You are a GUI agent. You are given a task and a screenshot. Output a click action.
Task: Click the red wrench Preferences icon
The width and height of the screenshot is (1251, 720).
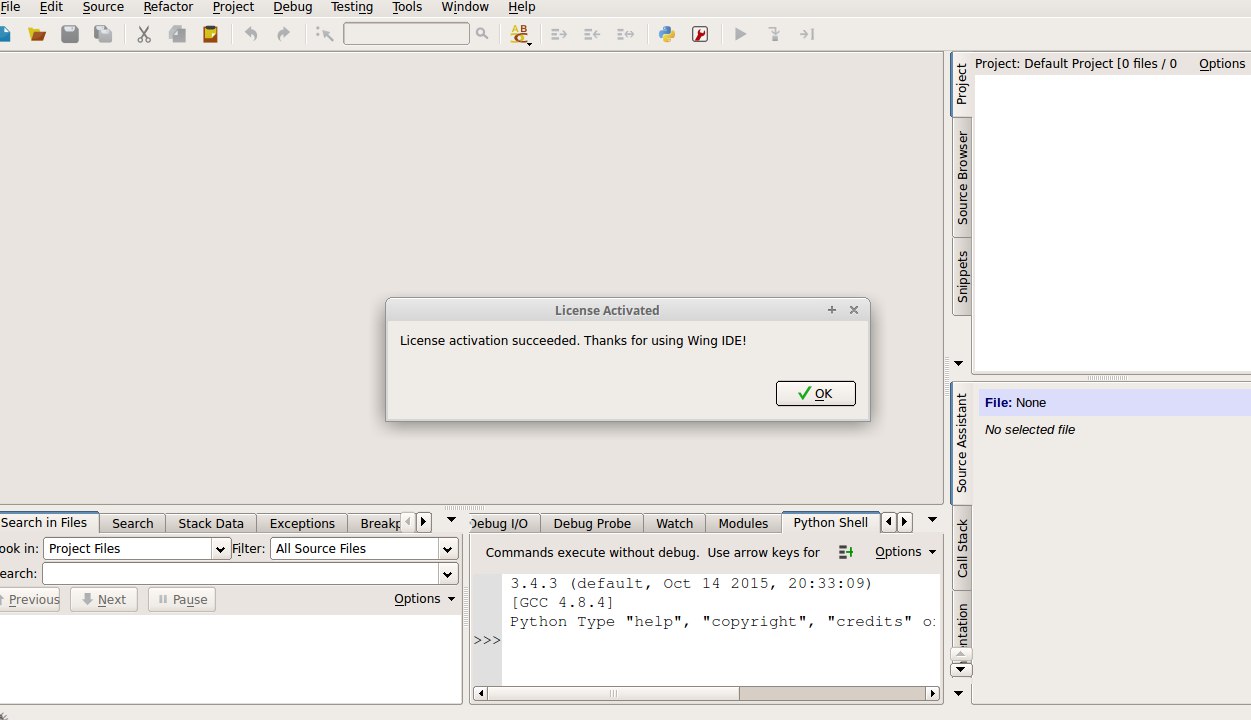coord(700,34)
